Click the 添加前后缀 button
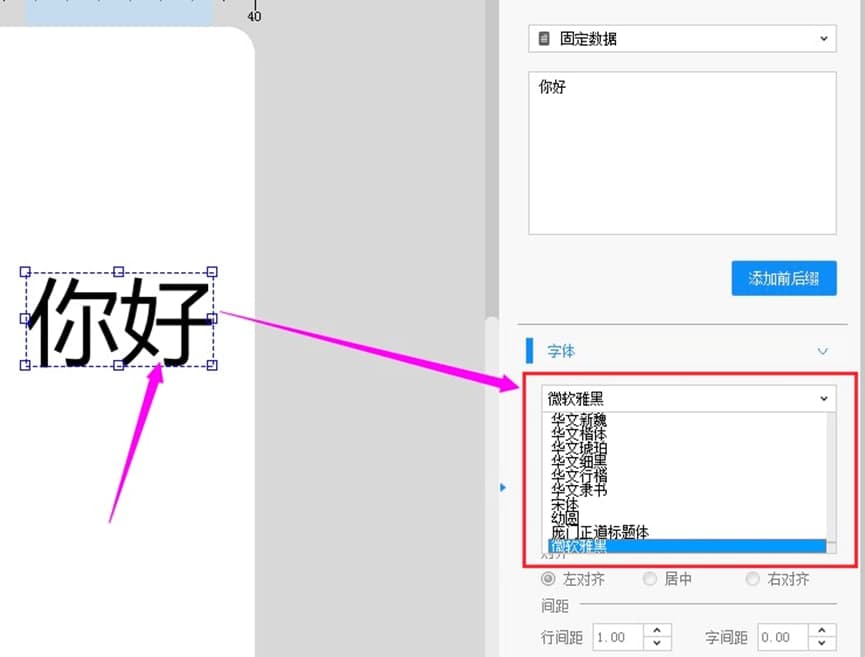 tap(784, 278)
